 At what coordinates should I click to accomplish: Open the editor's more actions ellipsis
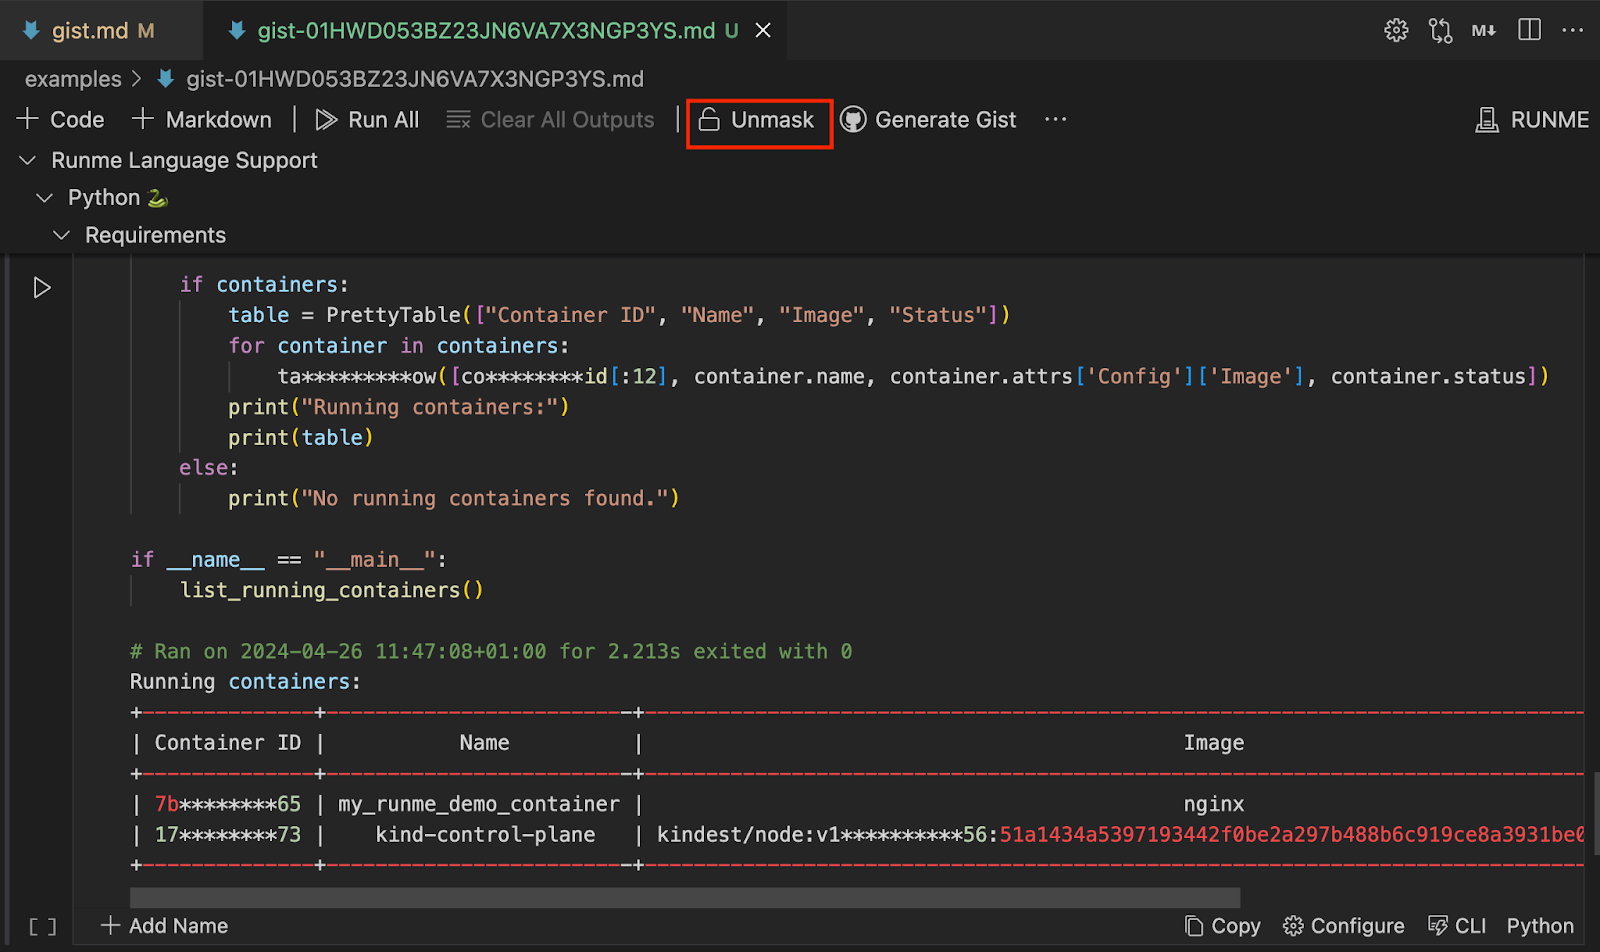1573,30
